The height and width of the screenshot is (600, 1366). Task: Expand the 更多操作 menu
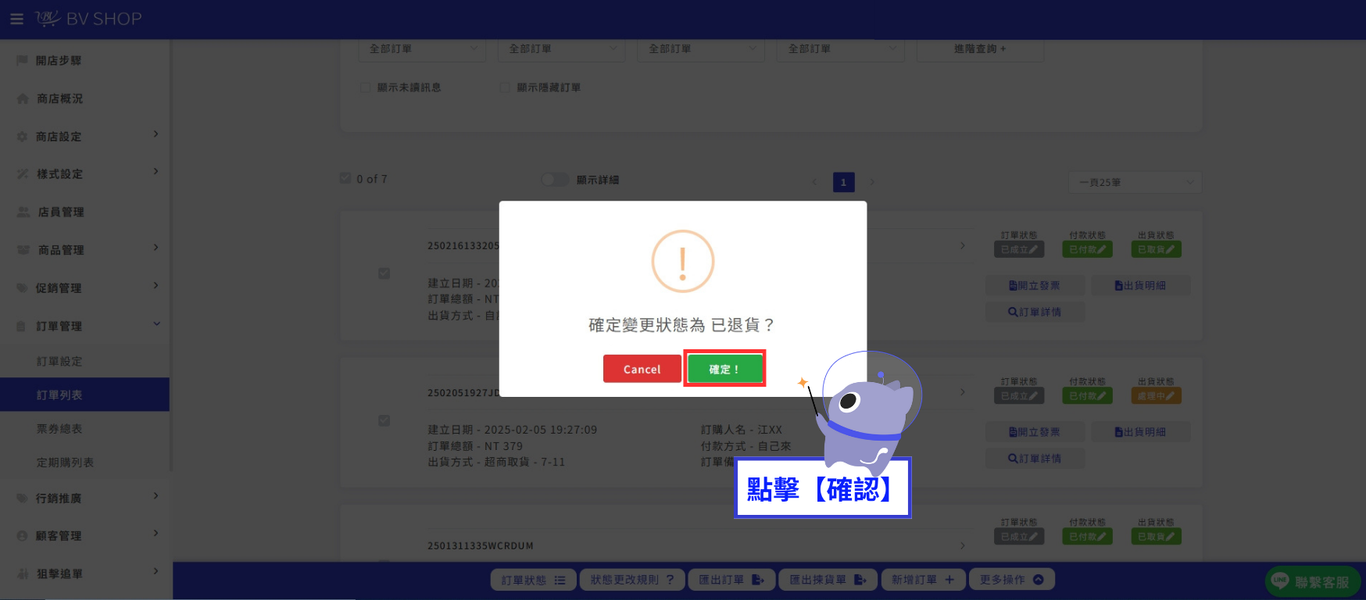tap(1012, 580)
